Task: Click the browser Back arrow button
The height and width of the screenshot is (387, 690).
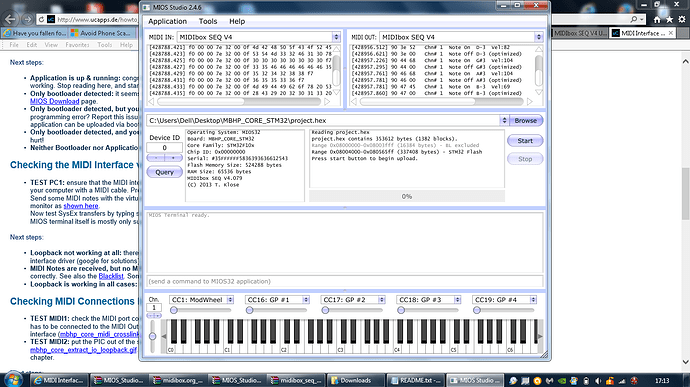Action: [x=11, y=19]
